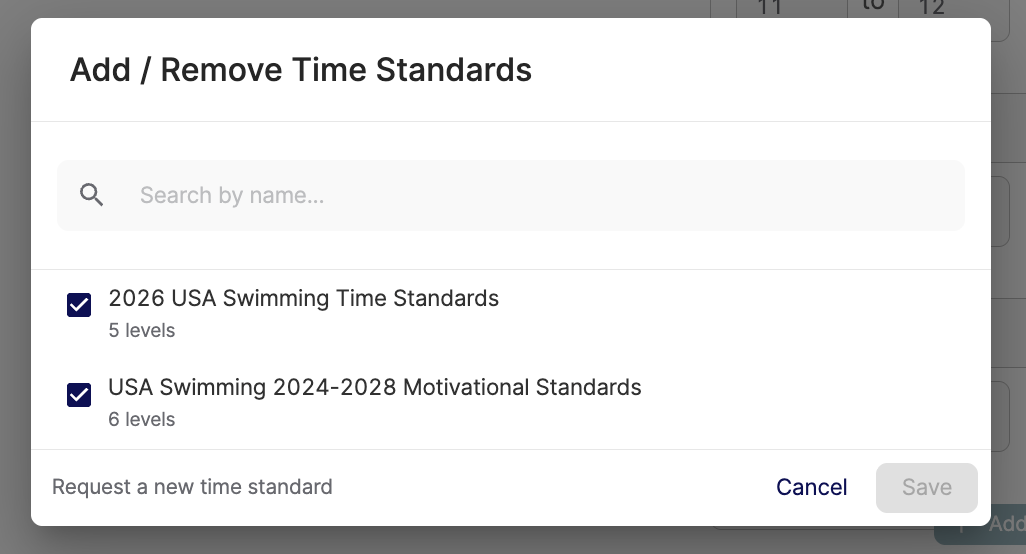This screenshot has height=554, width=1026.
Task: Open the Request a new time standard link
Action: click(192, 487)
